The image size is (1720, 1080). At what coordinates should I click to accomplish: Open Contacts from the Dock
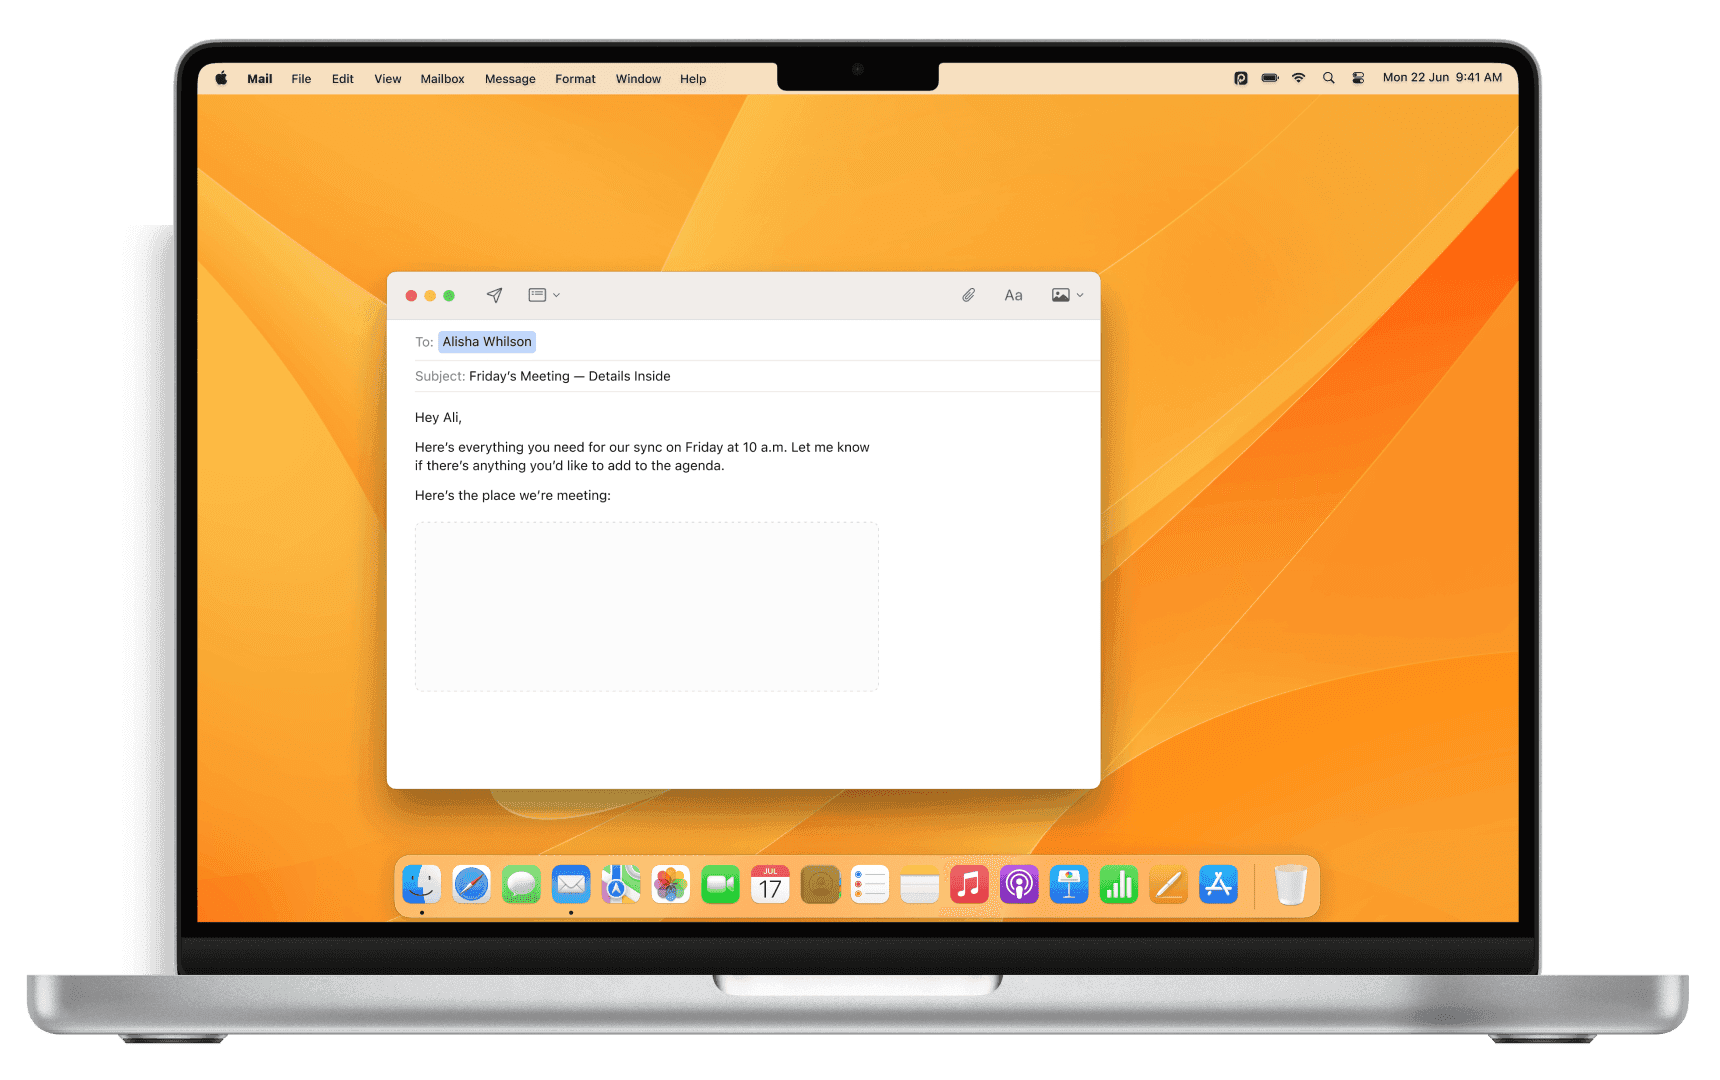(x=820, y=885)
